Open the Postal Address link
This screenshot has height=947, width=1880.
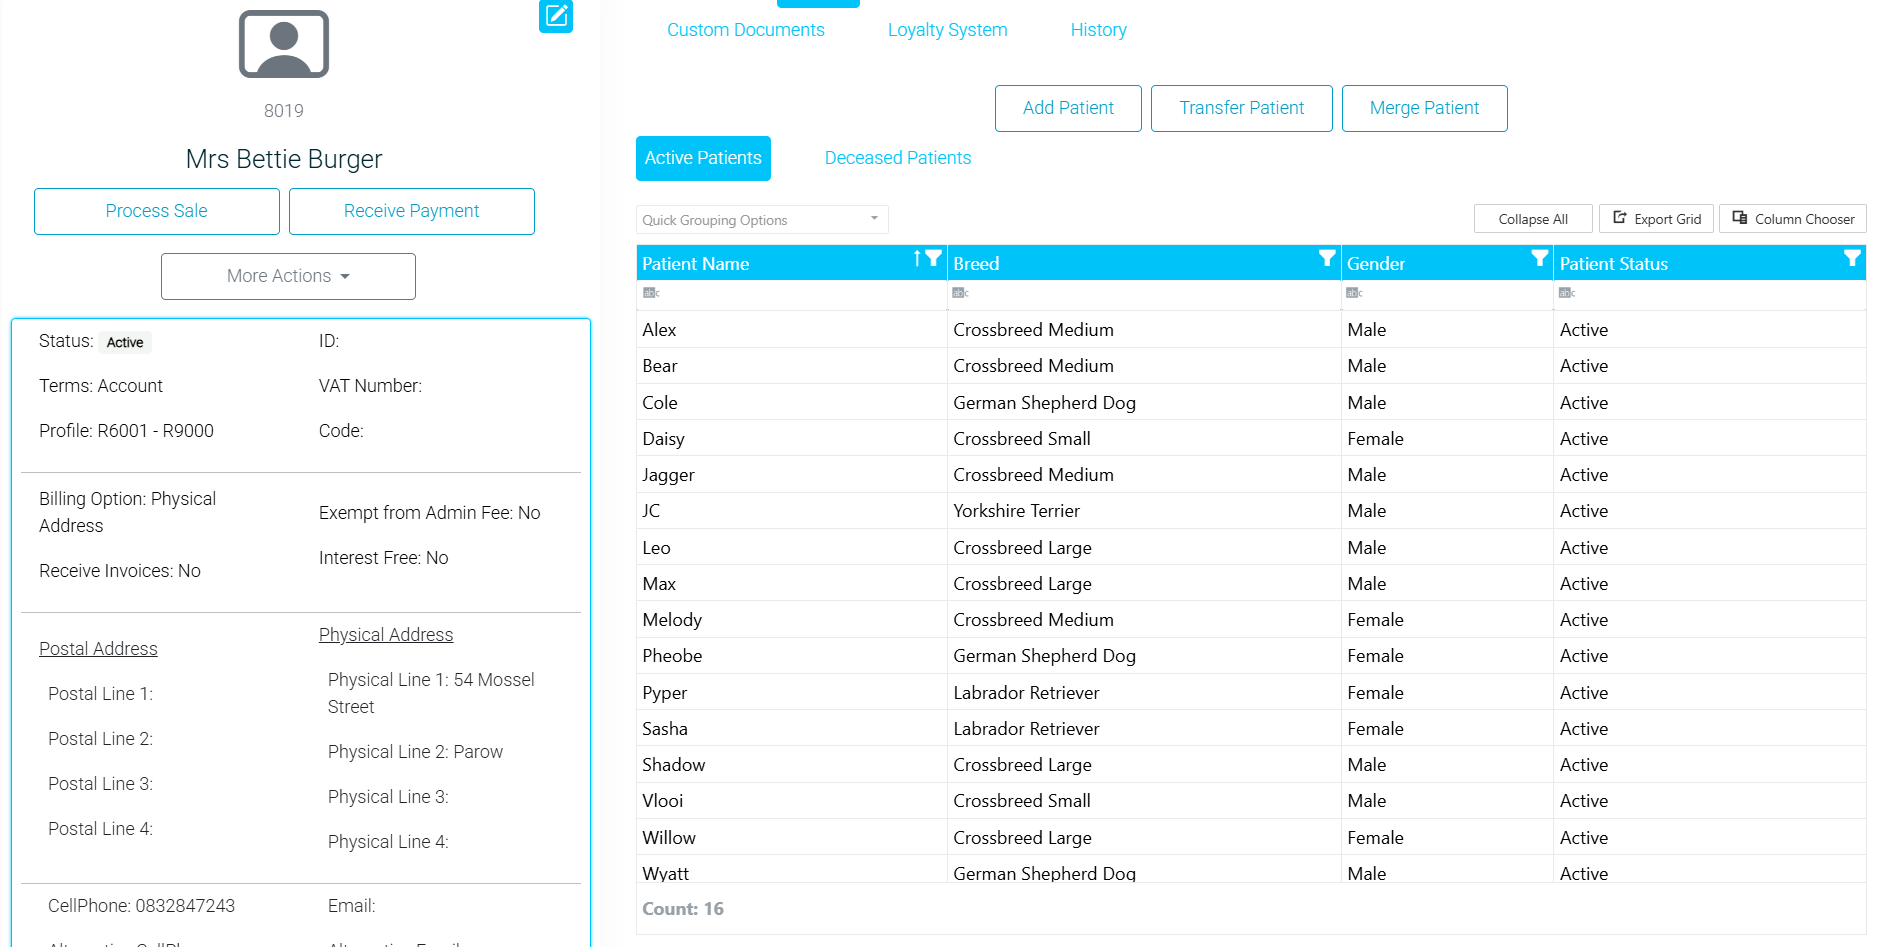(98, 648)
